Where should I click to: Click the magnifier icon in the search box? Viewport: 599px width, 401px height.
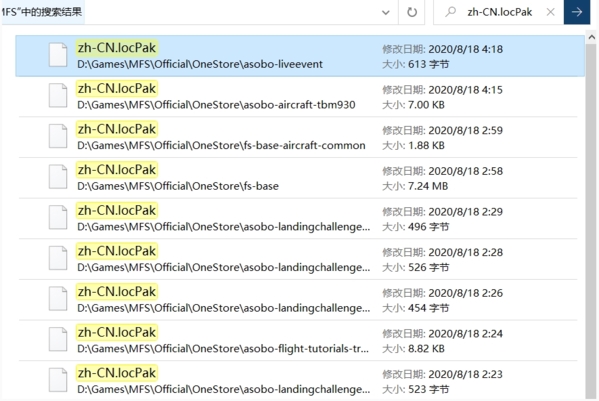tap(451, 12)
